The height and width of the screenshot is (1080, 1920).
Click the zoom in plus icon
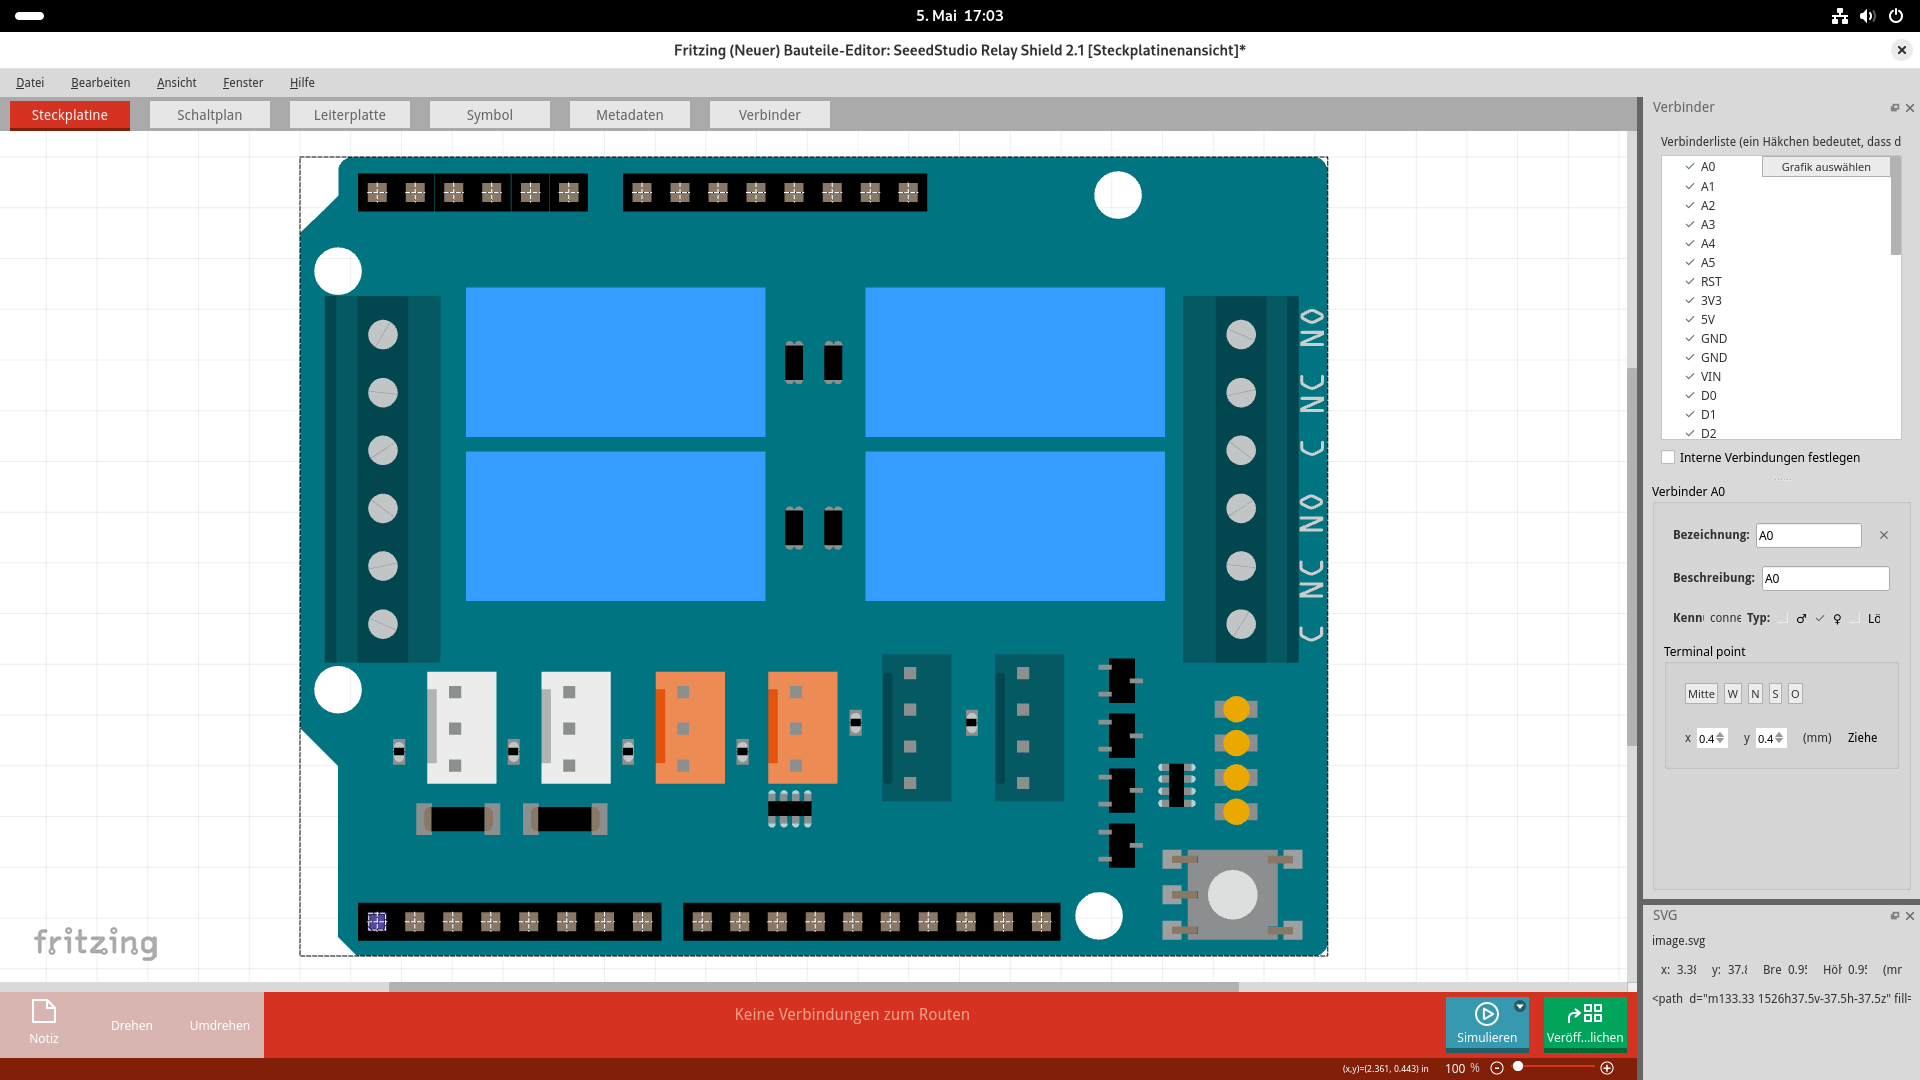[1607, 1068]
